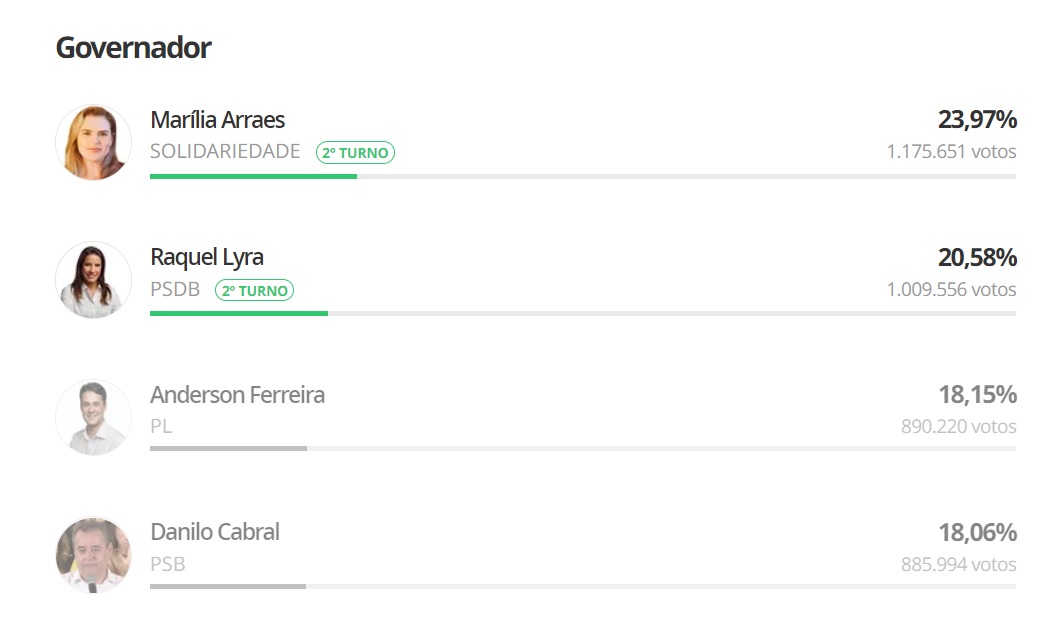Click Raquel Lyra candidate photo

coord(93,279)
